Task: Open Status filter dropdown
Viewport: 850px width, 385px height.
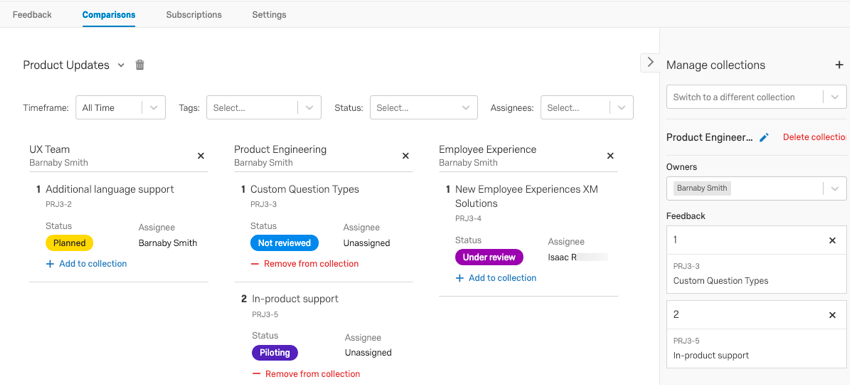Action: (x=424, y=107)
